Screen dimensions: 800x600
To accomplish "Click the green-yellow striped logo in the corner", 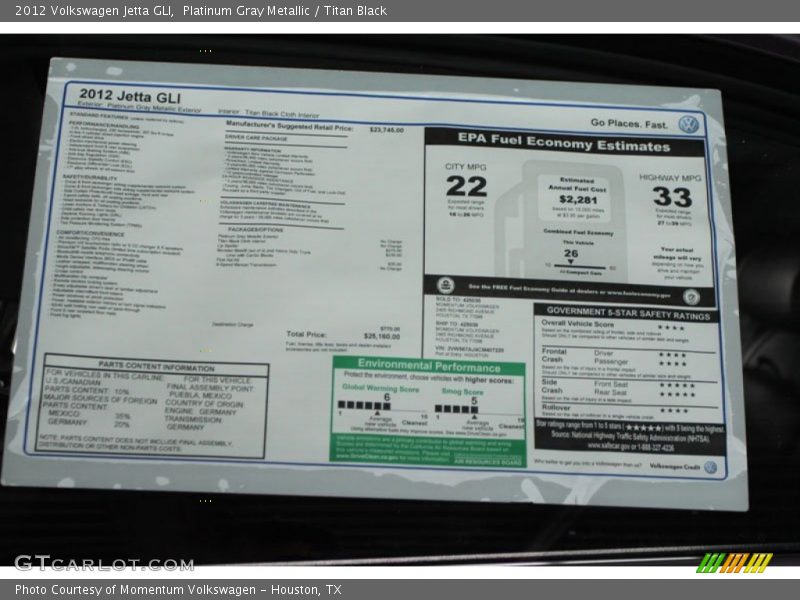I will 735,563.
